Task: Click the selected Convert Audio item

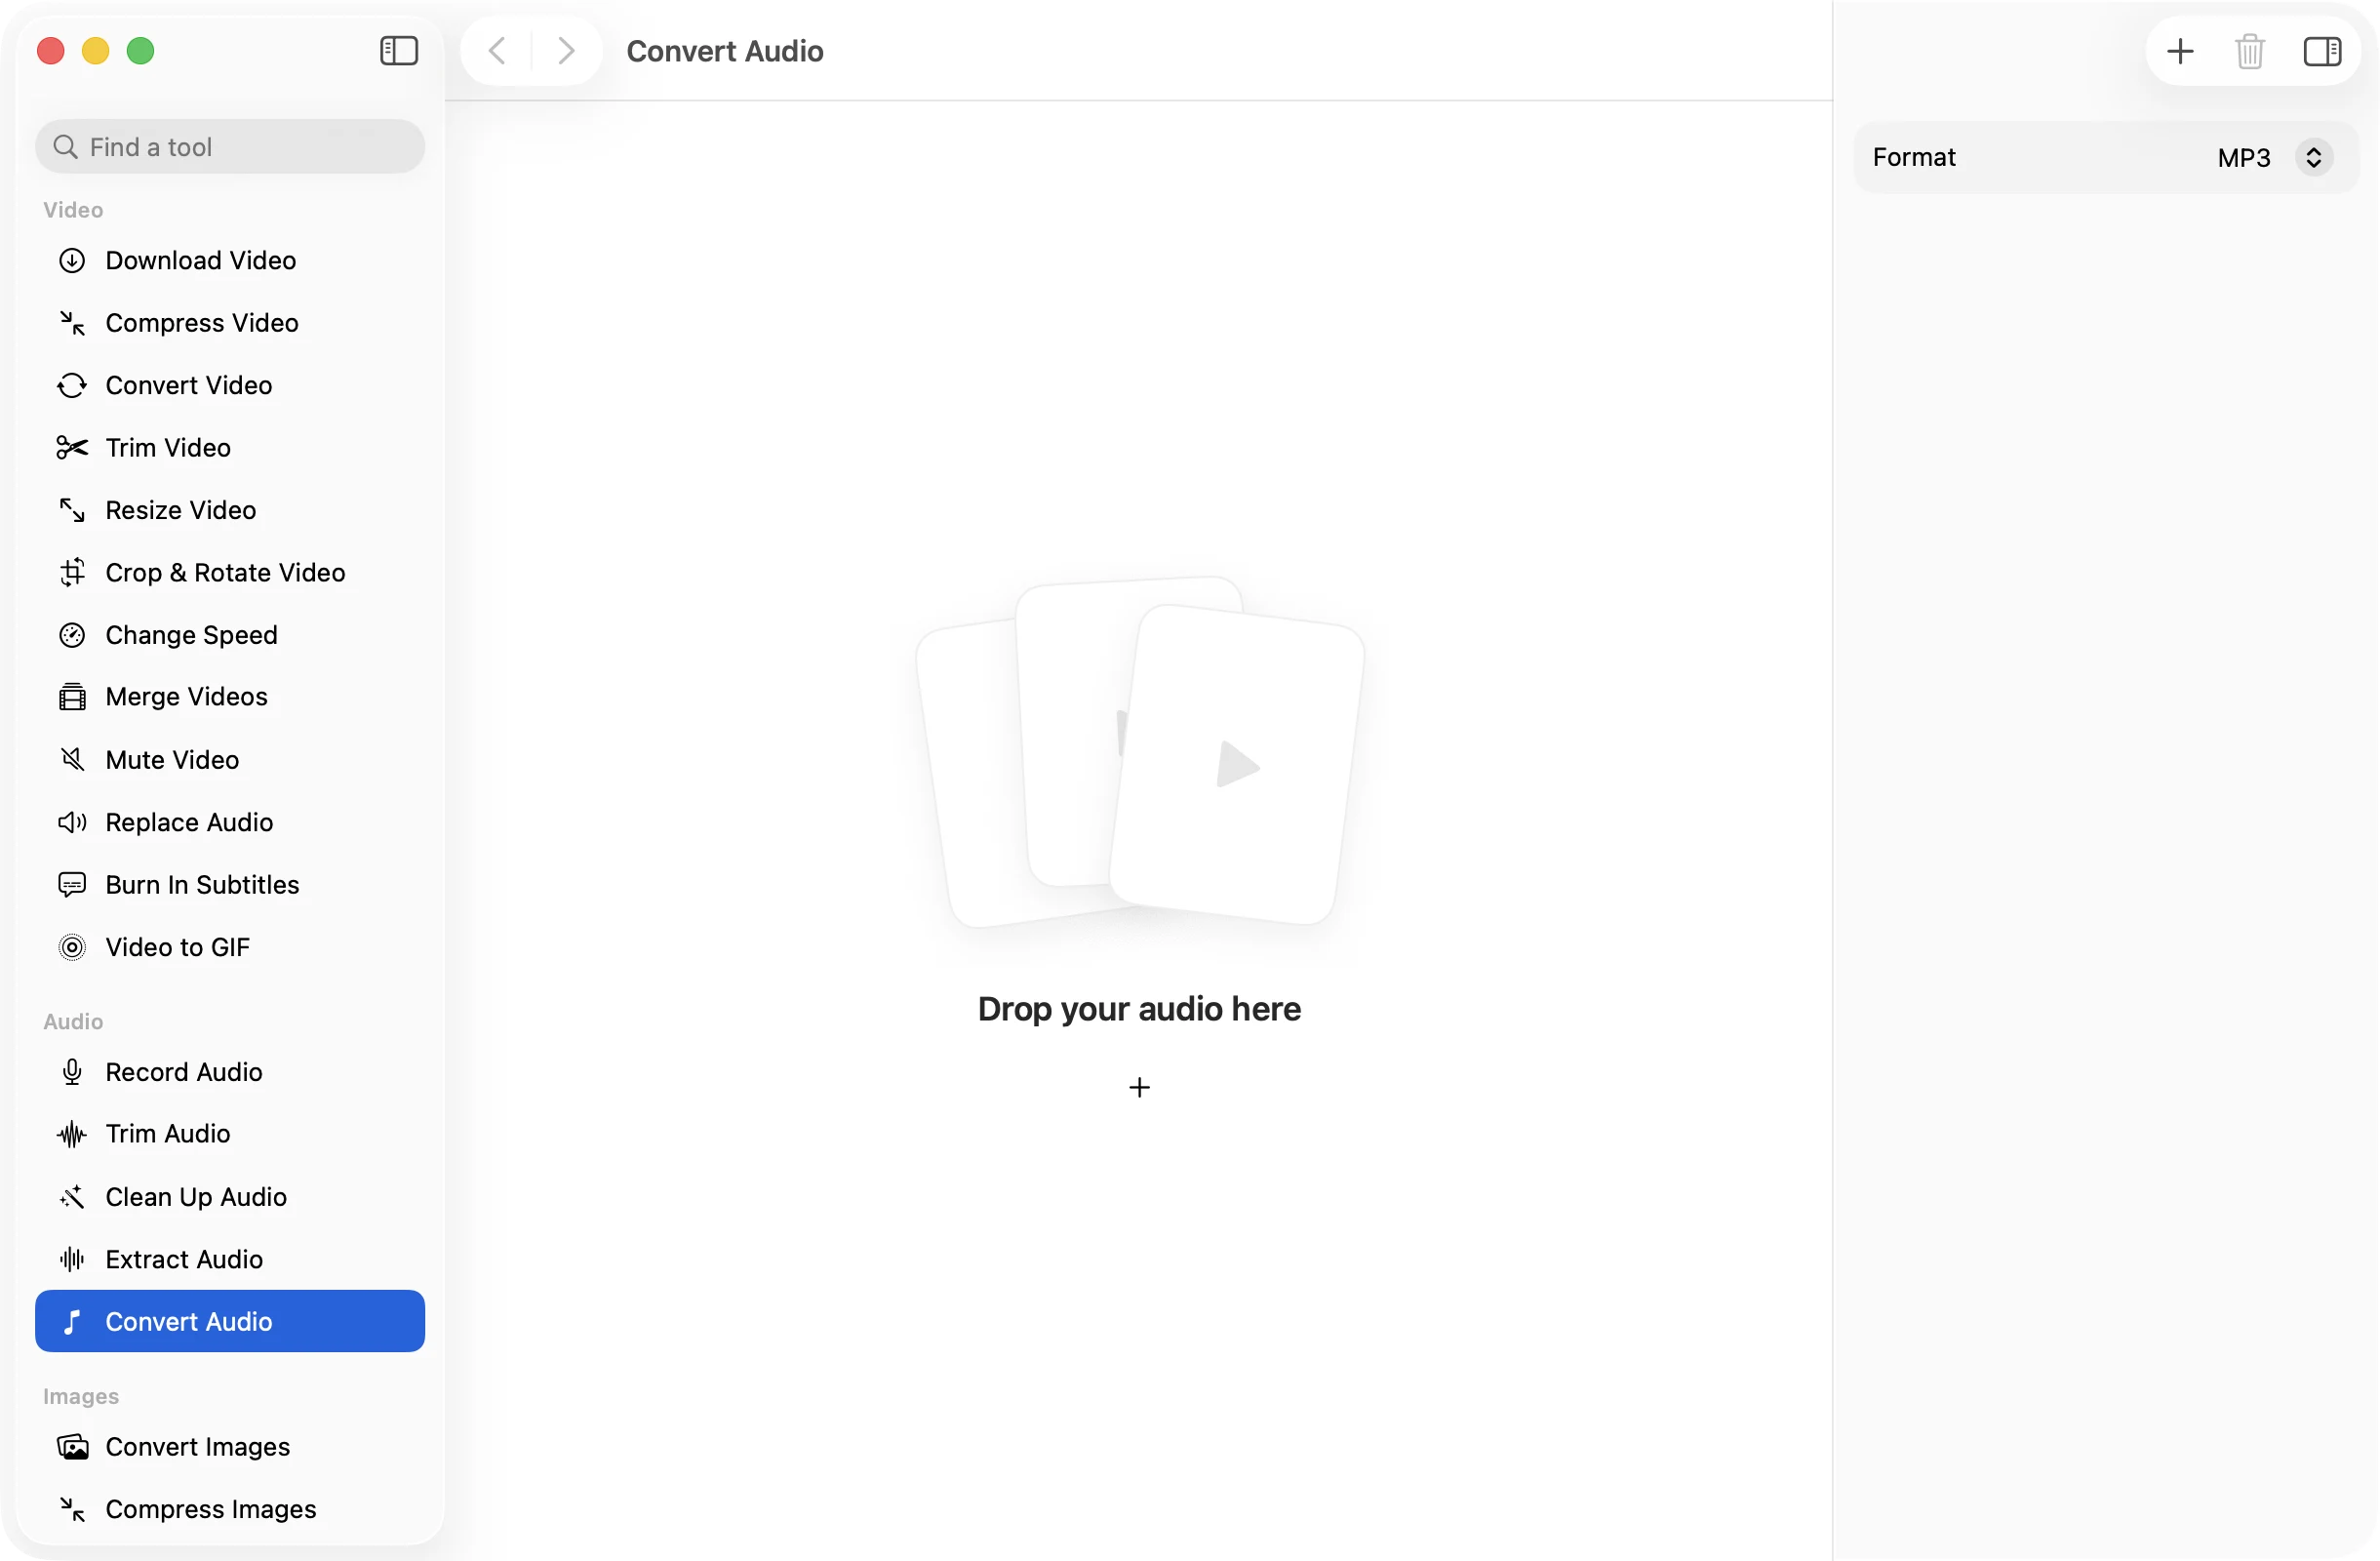Action: pos(230,1322)
